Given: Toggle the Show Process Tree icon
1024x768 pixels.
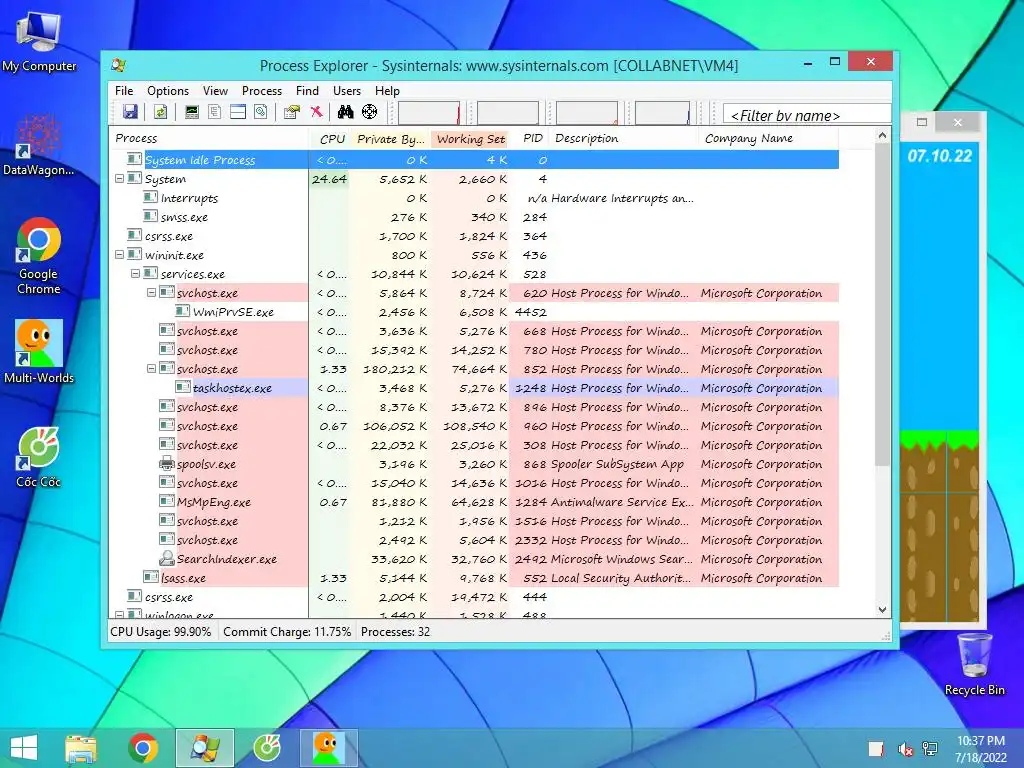Looking at the screenshot, I should click(x=214, y=112).
